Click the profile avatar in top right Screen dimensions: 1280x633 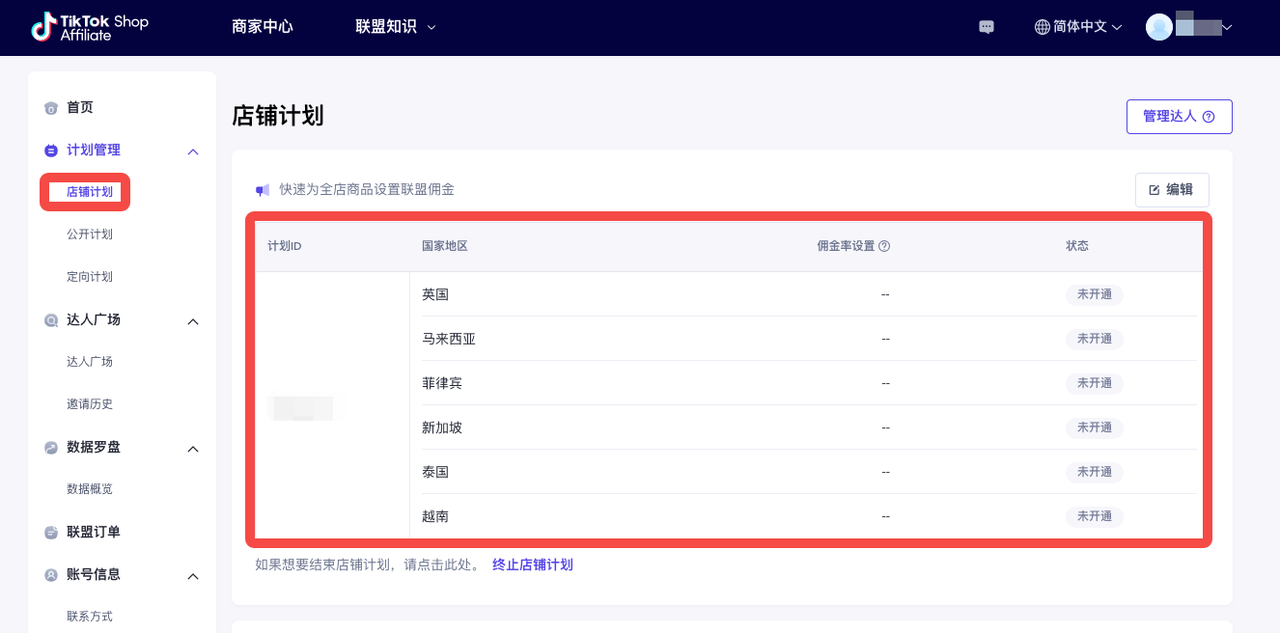(1158, 27)
